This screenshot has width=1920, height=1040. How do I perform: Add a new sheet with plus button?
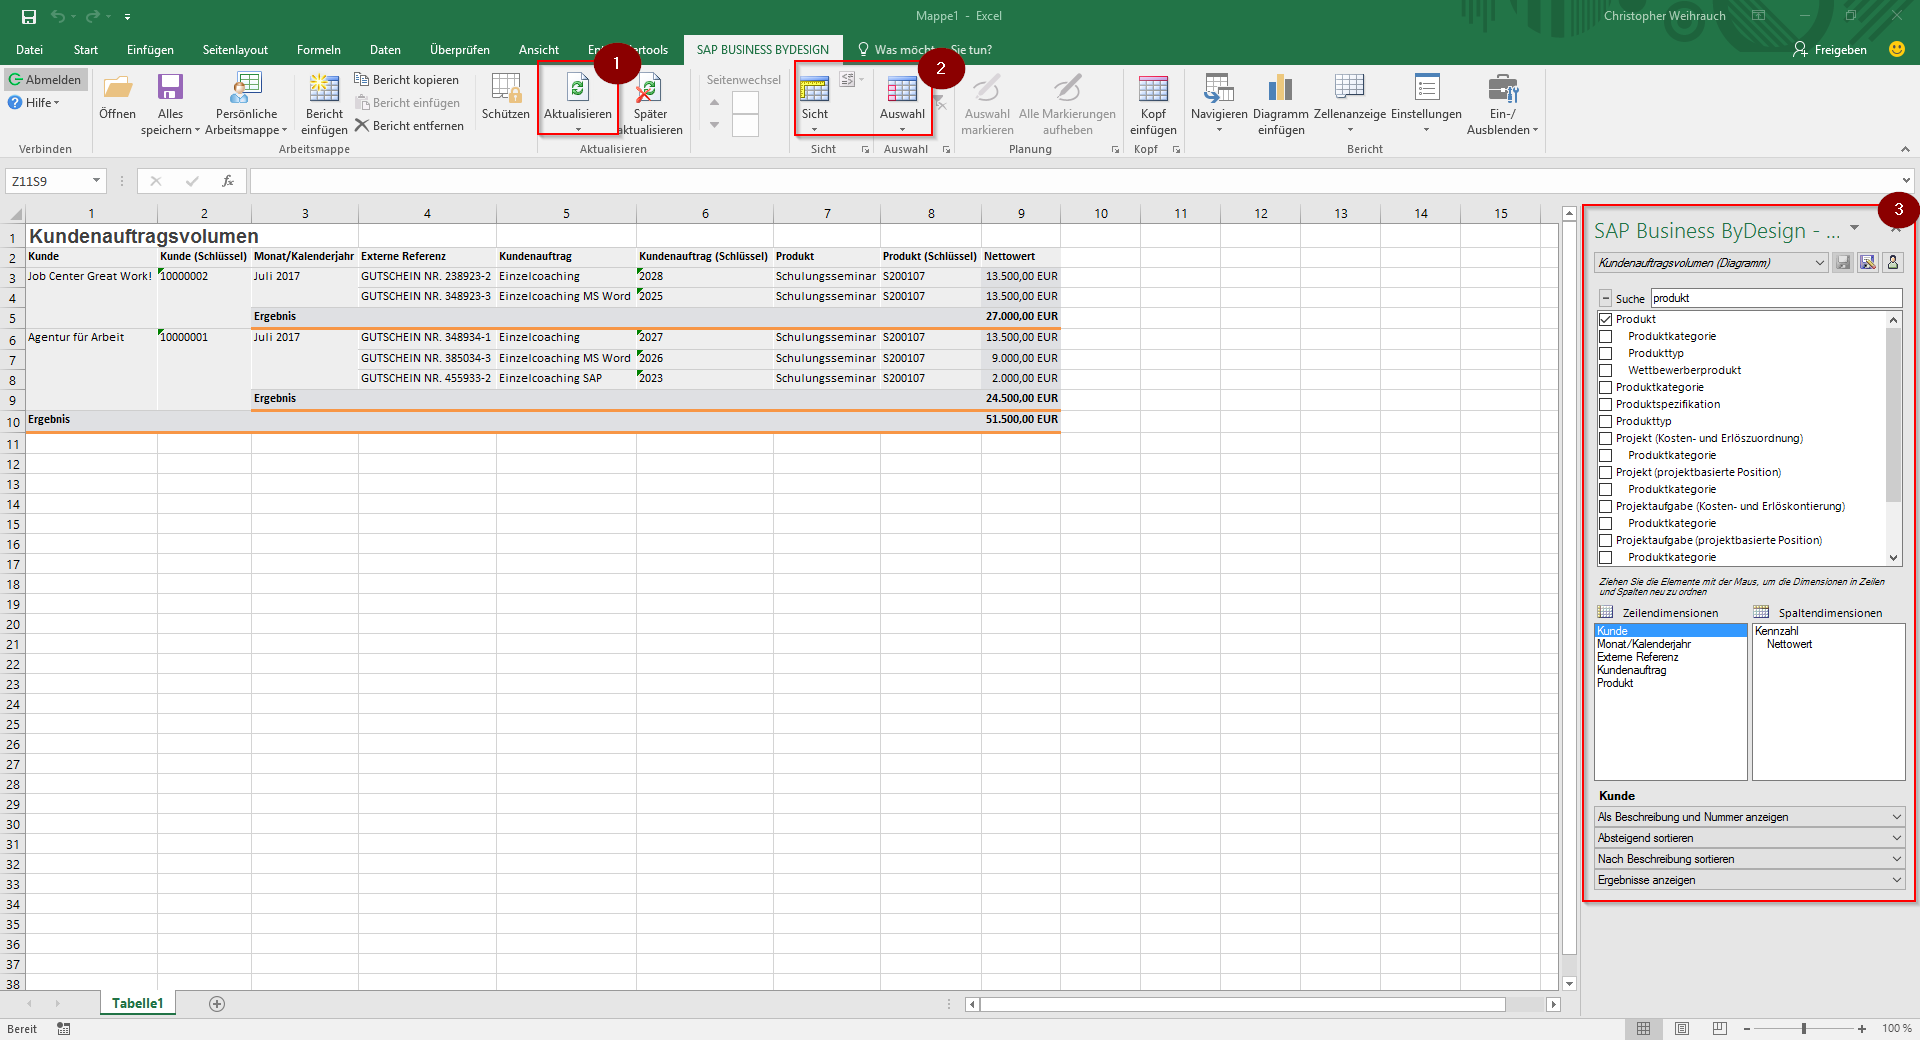[x=217, y=1003]
